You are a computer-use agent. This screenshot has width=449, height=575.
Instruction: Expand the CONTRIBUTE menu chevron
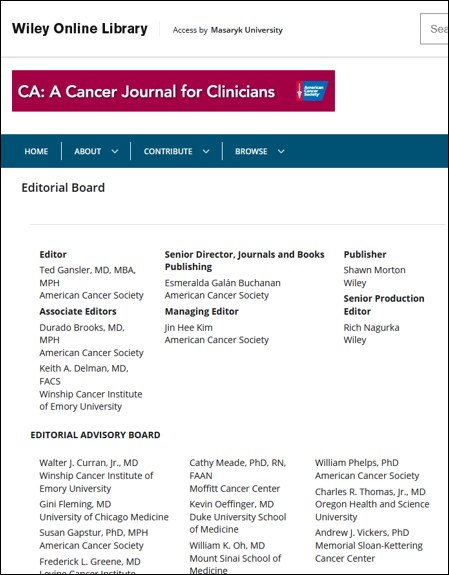pos(206,151)
